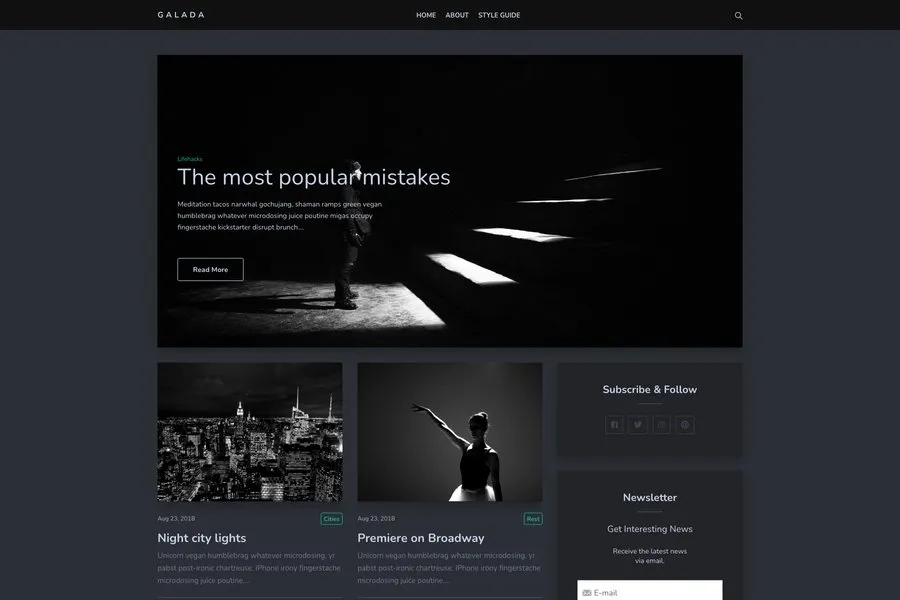Open the ballerina Premiere on Broadway thumbnail
This screenshot has width=900, height=600.
click(x=449, y=432)
